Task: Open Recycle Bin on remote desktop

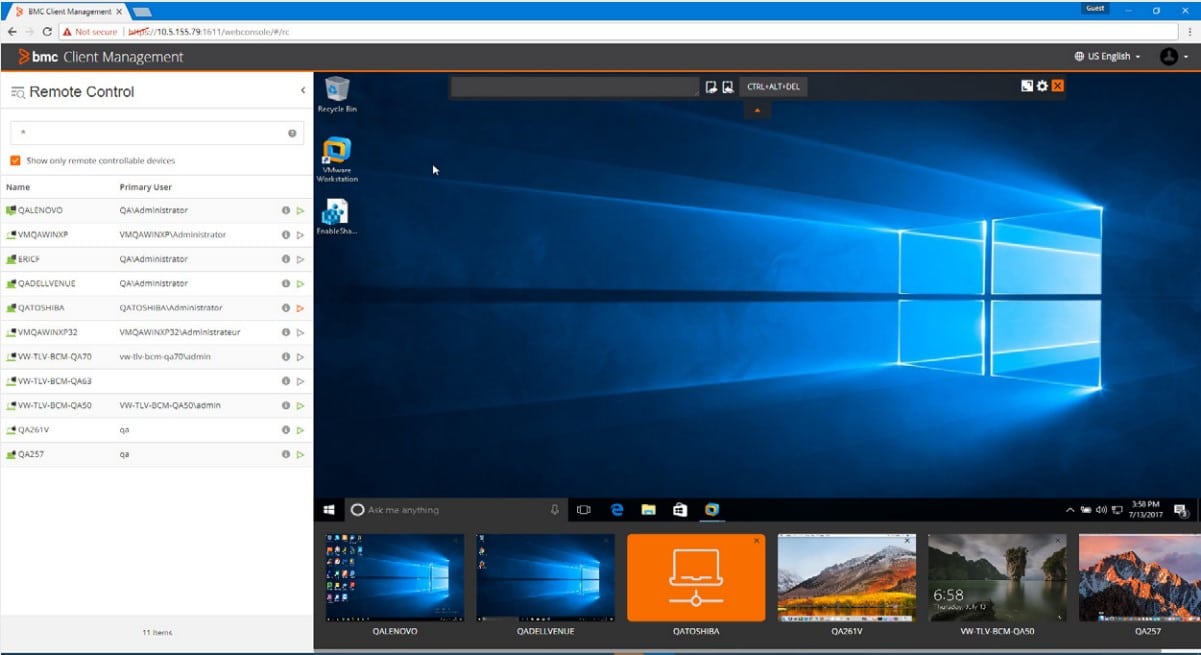Action: tap(337, 94)
